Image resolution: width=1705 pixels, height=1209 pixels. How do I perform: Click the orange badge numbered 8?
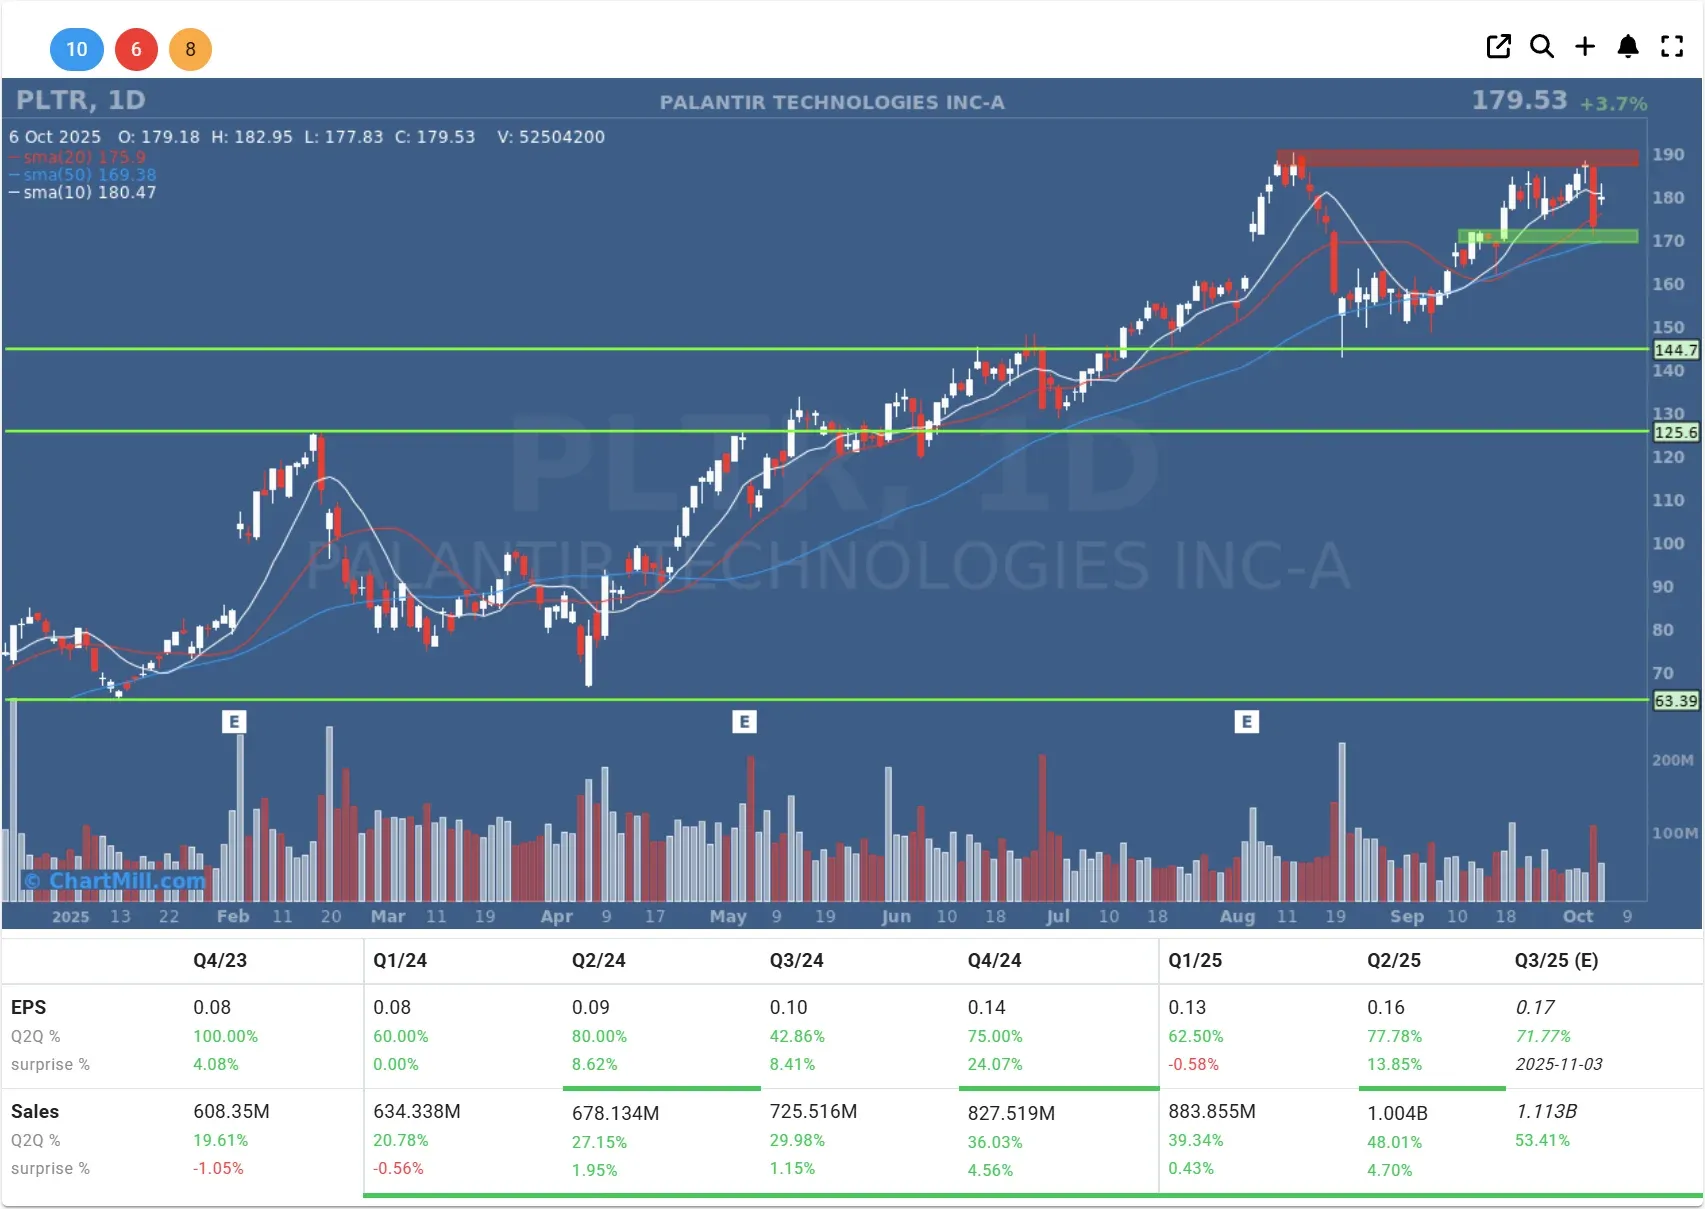(x=190, y=50)
